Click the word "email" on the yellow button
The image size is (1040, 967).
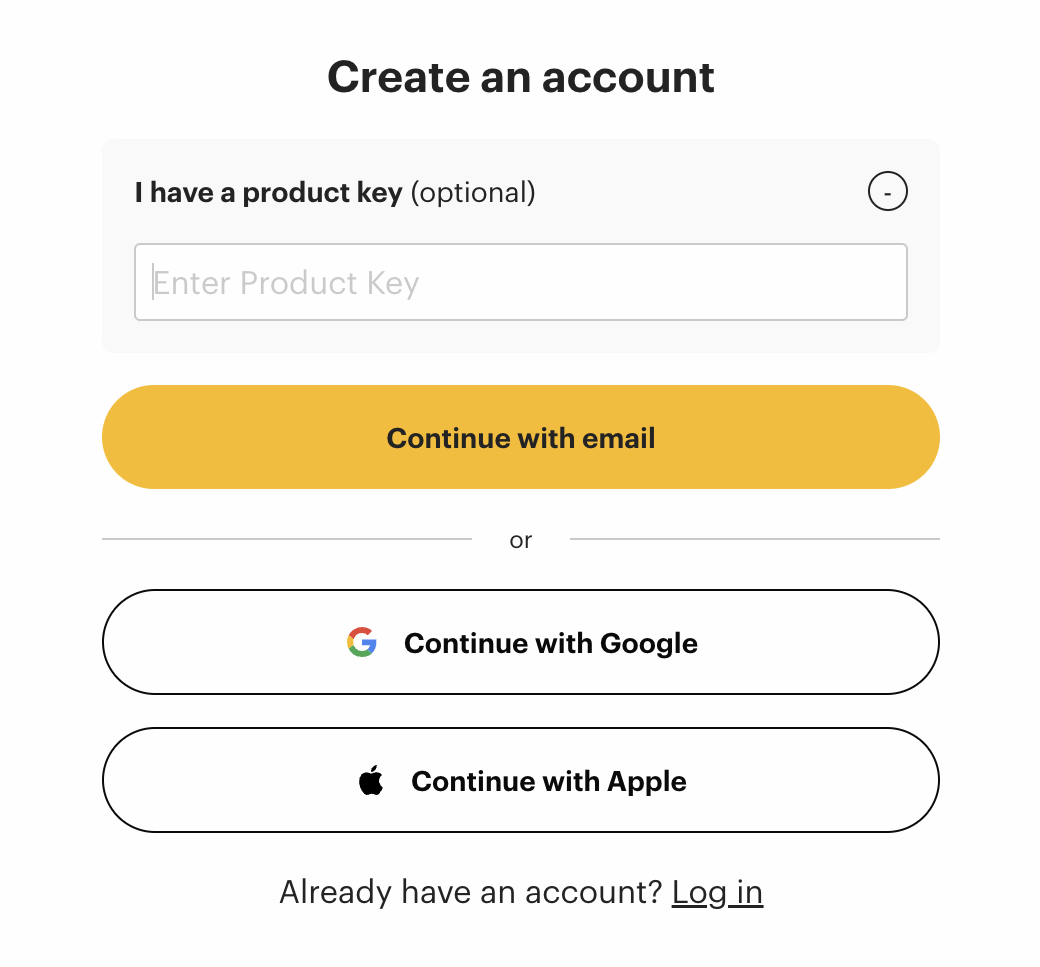pos(618,438)
